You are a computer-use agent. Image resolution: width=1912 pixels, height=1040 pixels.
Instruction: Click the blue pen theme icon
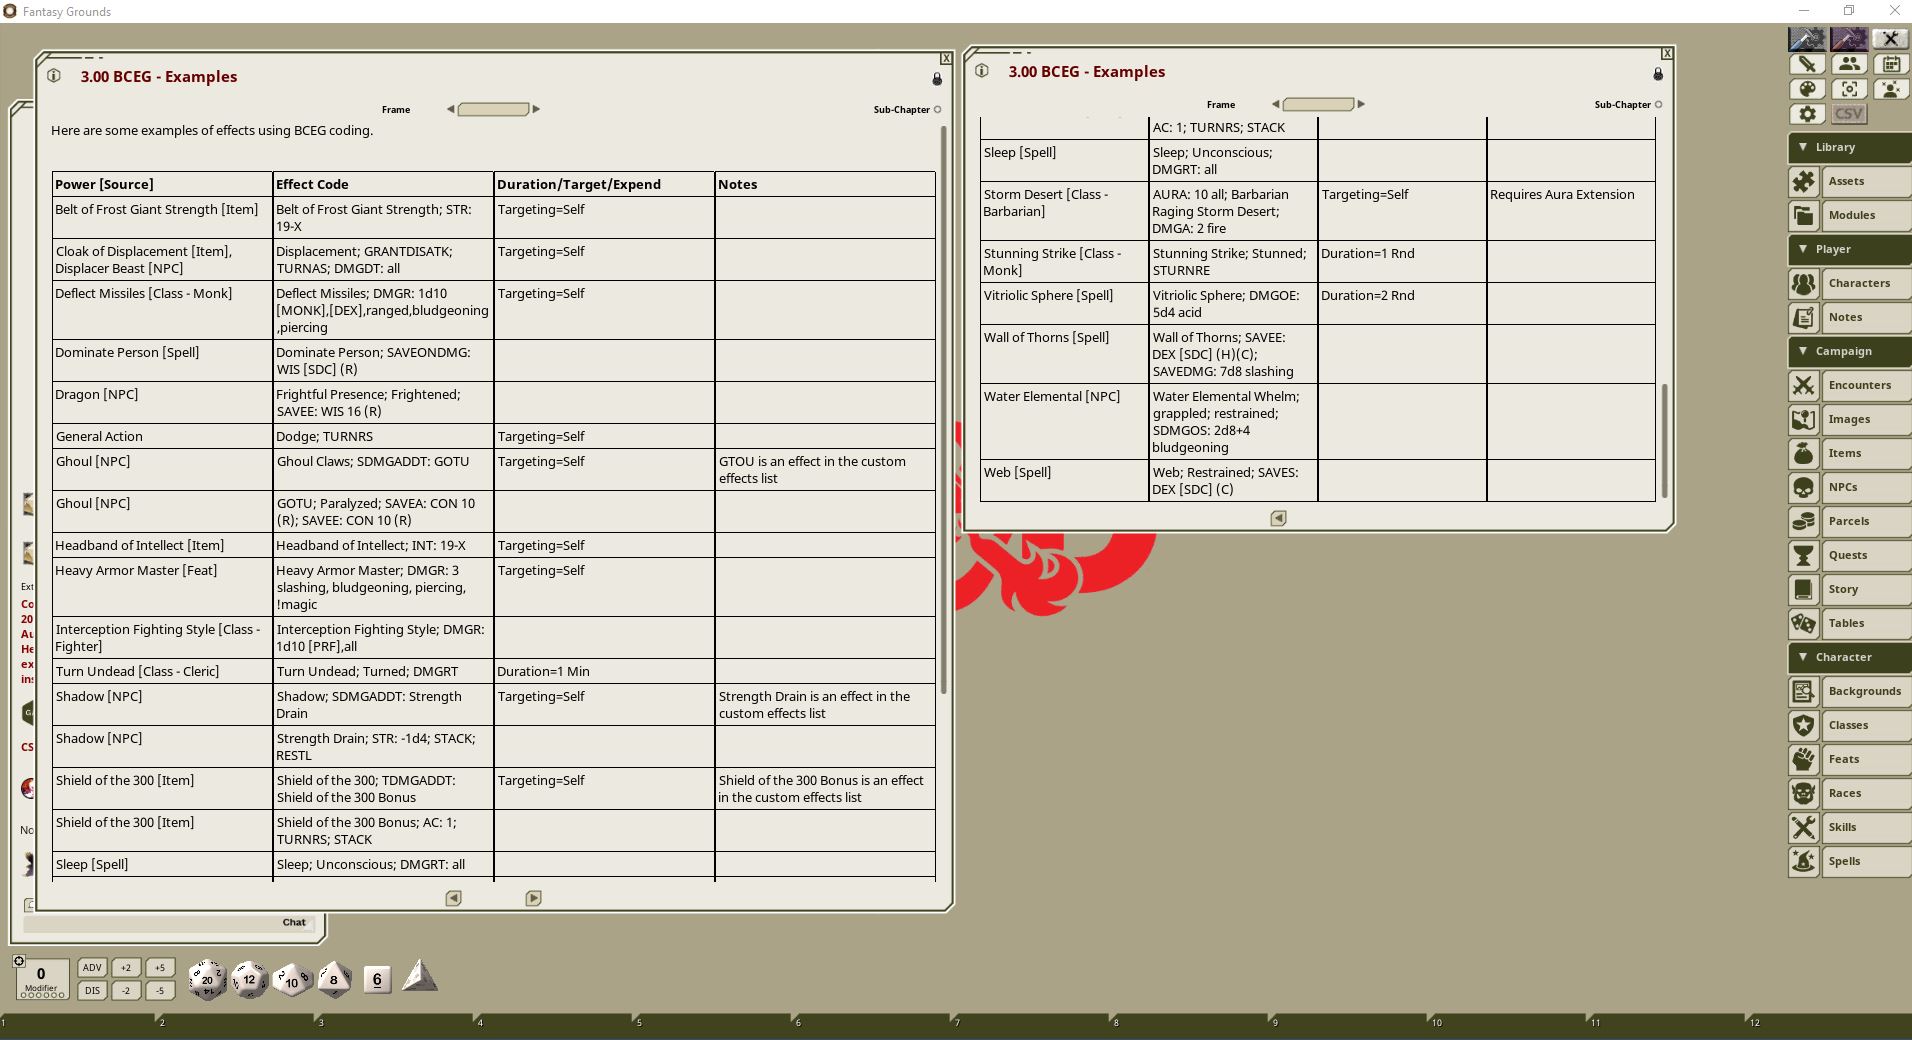tap(1807, 39)
